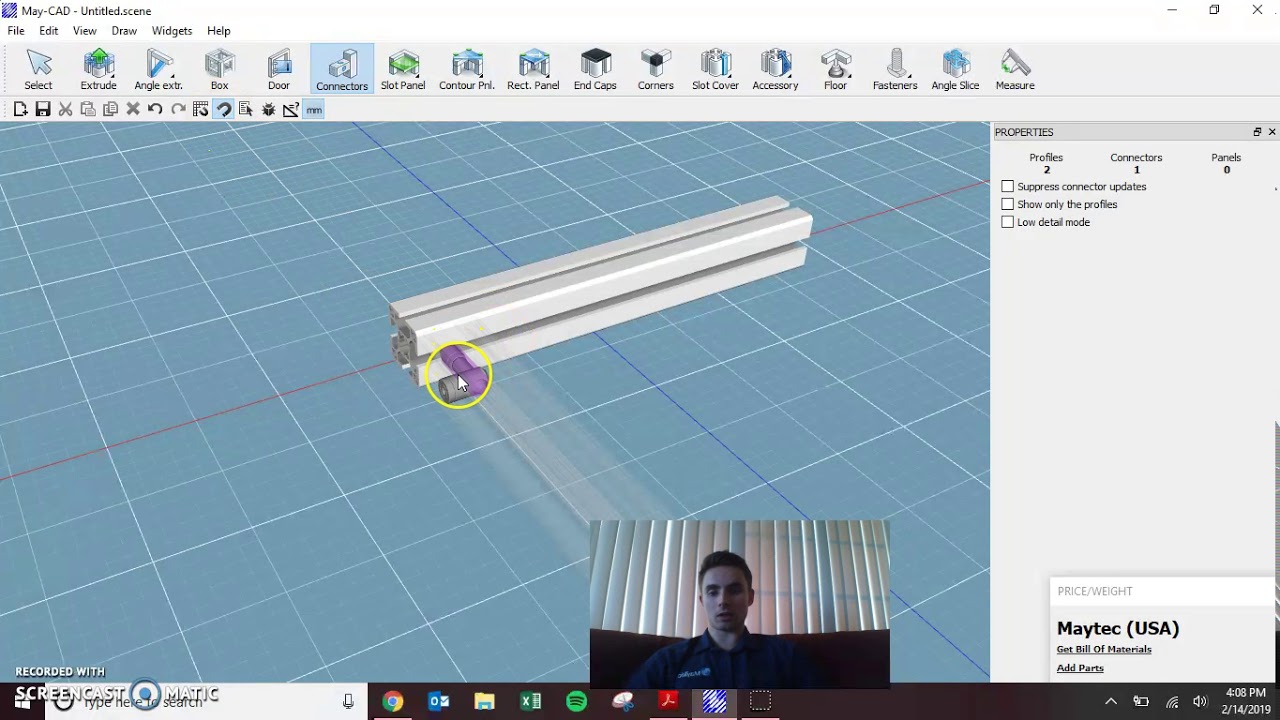Viewport: 1280px width, 720px height.
Task: Pick the Corners tool
Action: (655, 69)
